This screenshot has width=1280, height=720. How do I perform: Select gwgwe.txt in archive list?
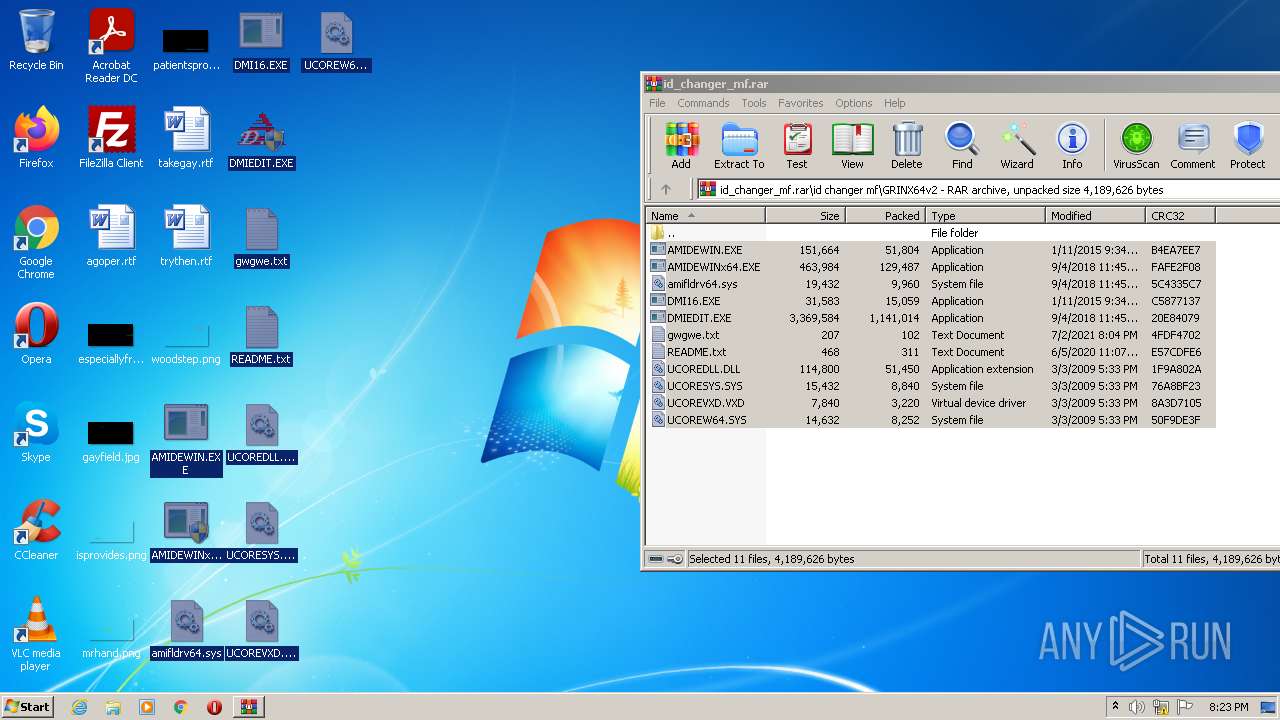click(931, 335)
